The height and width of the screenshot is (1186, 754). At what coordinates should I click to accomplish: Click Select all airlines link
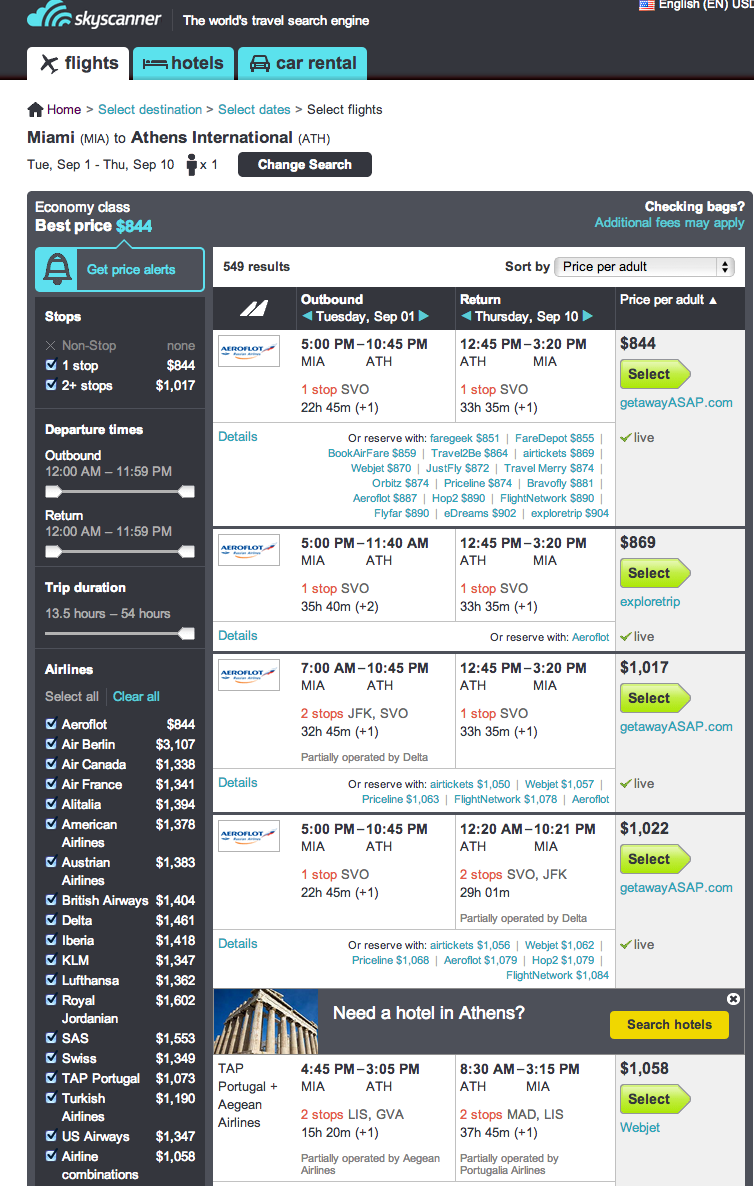pos(72,697)
